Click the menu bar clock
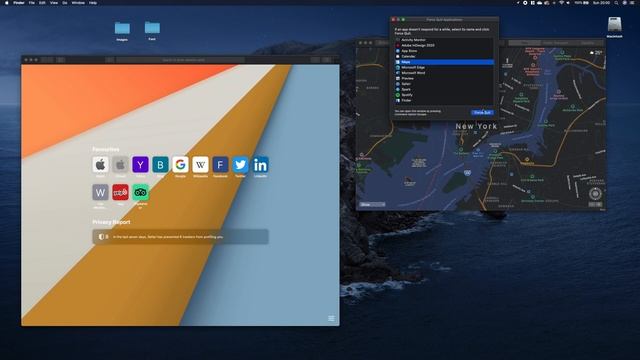 point(601,3)
